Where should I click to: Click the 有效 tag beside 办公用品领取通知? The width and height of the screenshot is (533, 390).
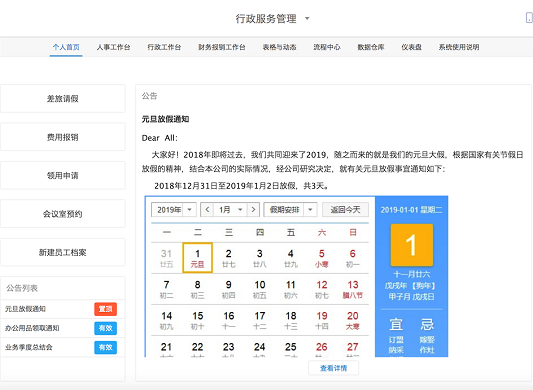tap(105, 328)
